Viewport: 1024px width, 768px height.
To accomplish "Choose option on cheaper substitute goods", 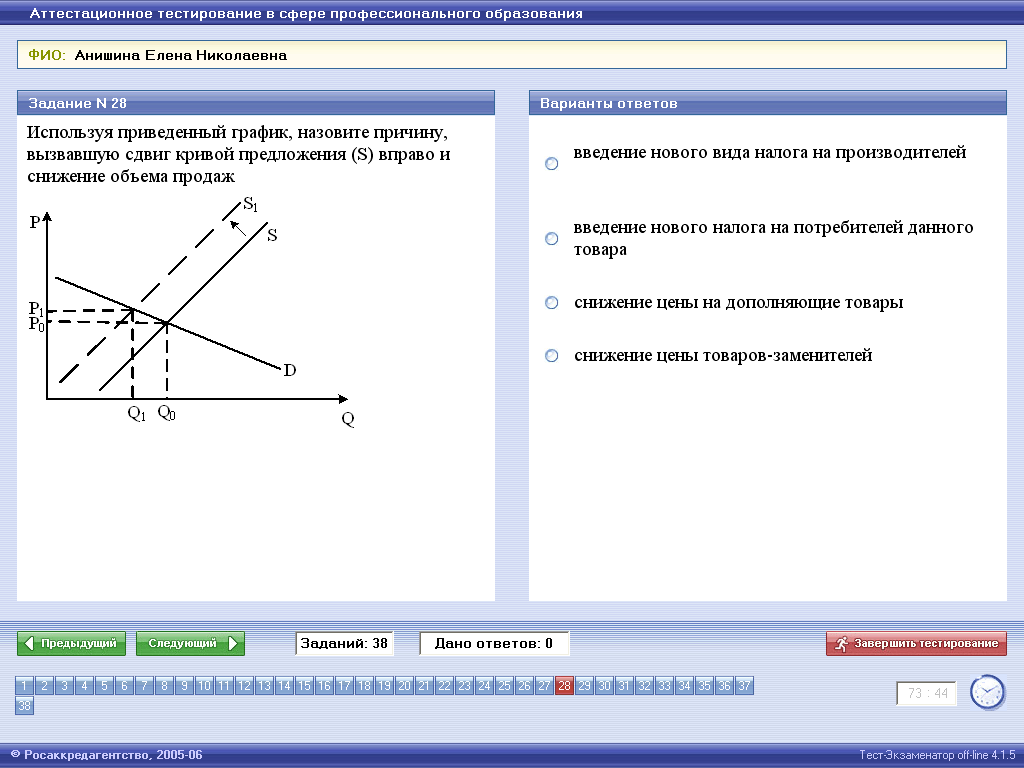I will pyautogui.click(x=552, y=355).
